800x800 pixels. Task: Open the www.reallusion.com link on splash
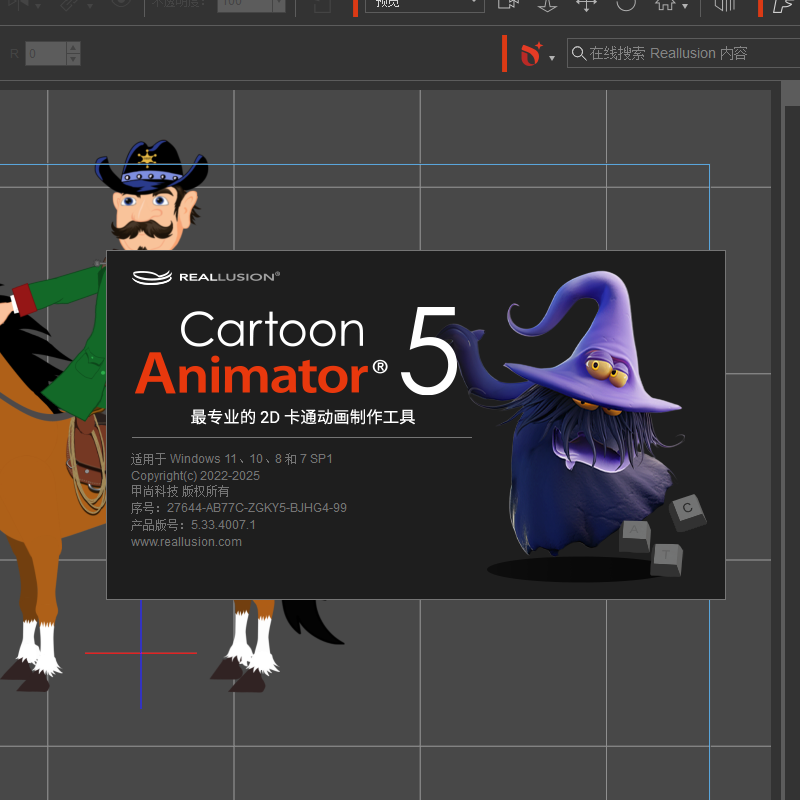coord(186,542)
